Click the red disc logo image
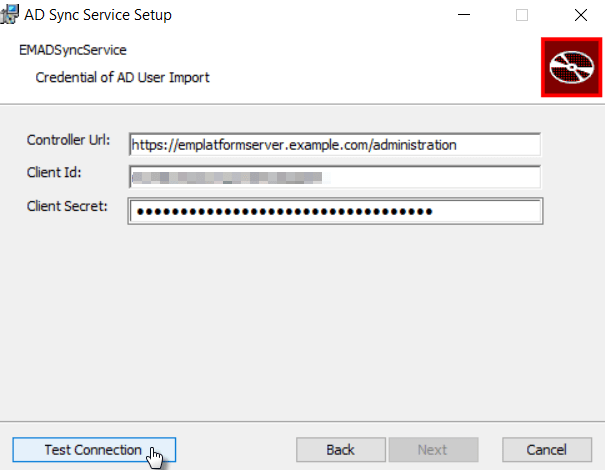The width and height of the screenshot is (605, 470). tap(571, 68)
